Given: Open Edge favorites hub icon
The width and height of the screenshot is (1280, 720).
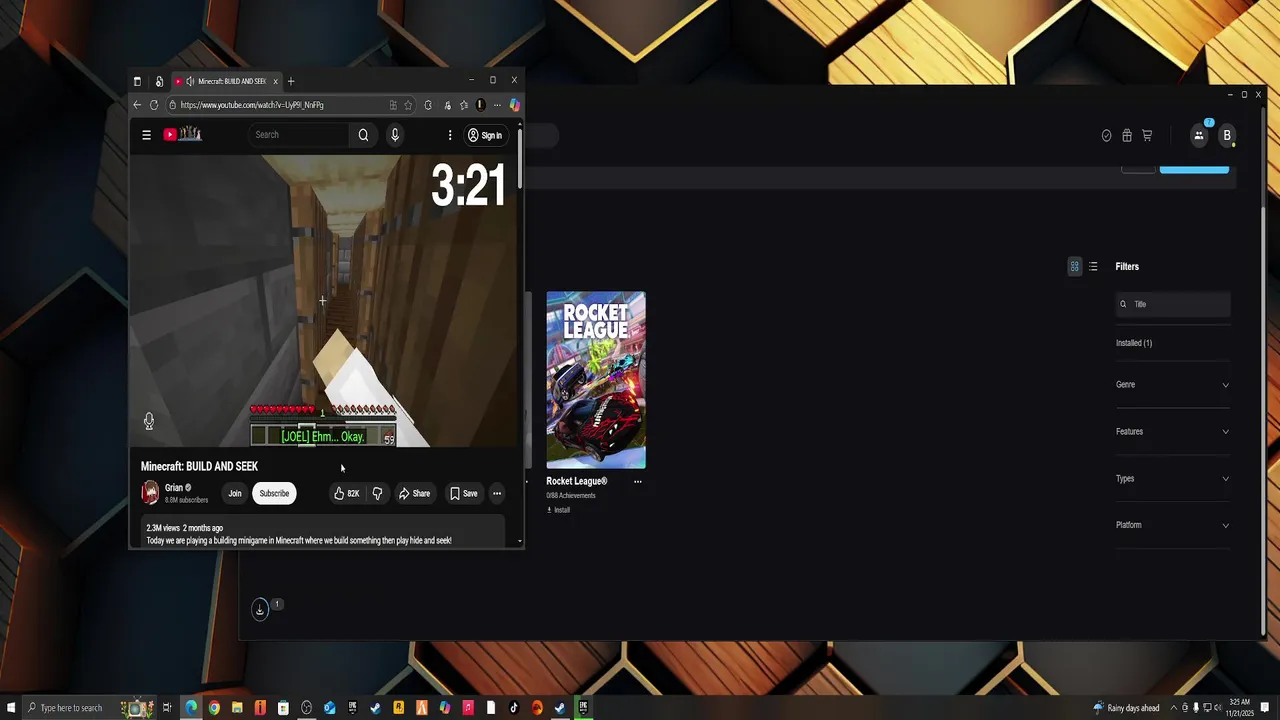Looking at the screenshot, I should coord(464,105).
